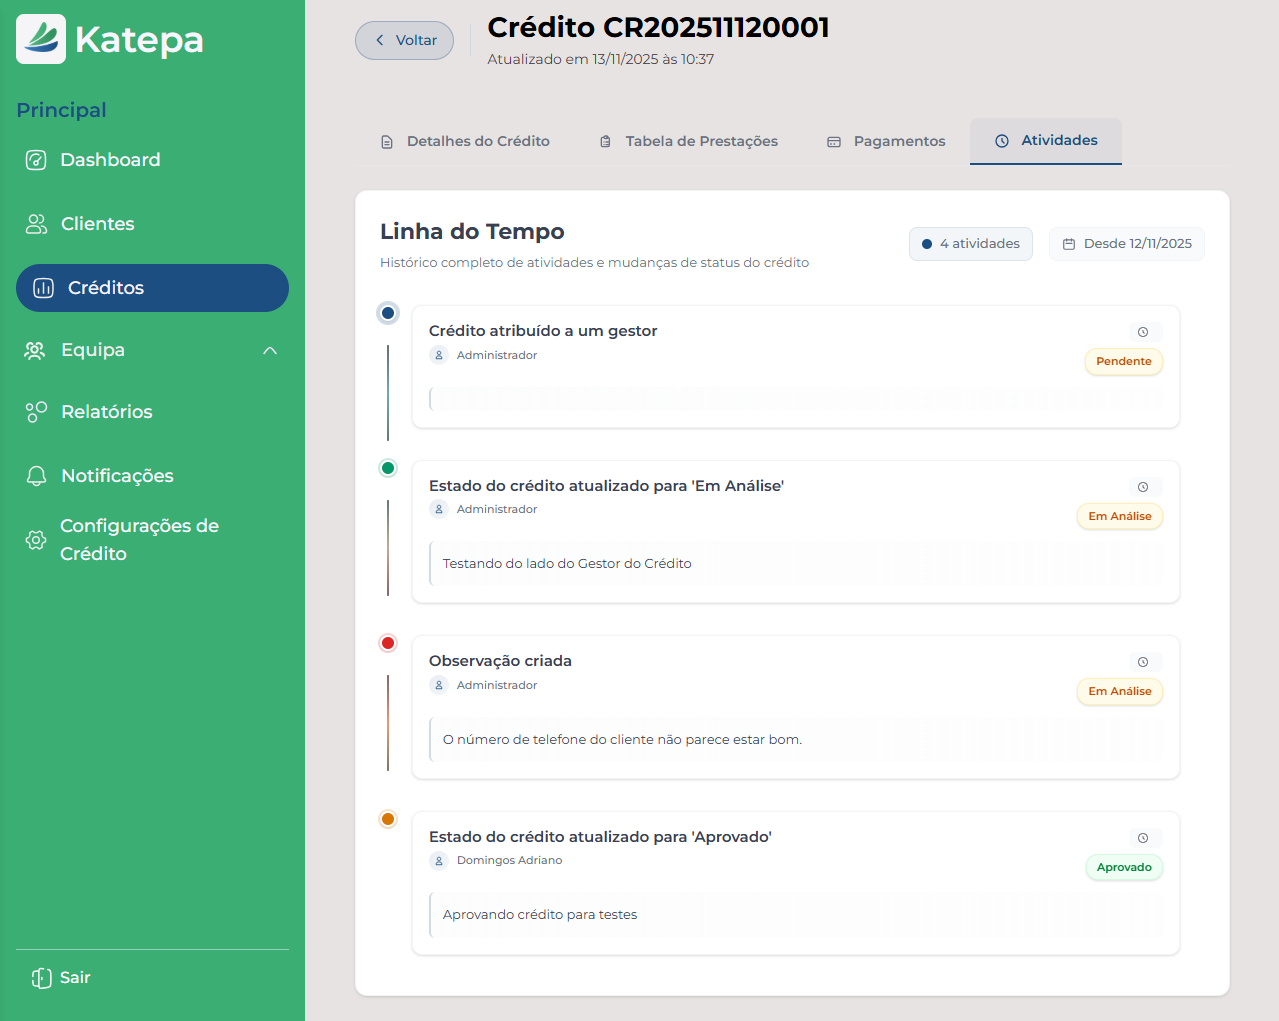Switch to Detalhes do Crédito tab

pyautogui.click(x=466, y=141)
